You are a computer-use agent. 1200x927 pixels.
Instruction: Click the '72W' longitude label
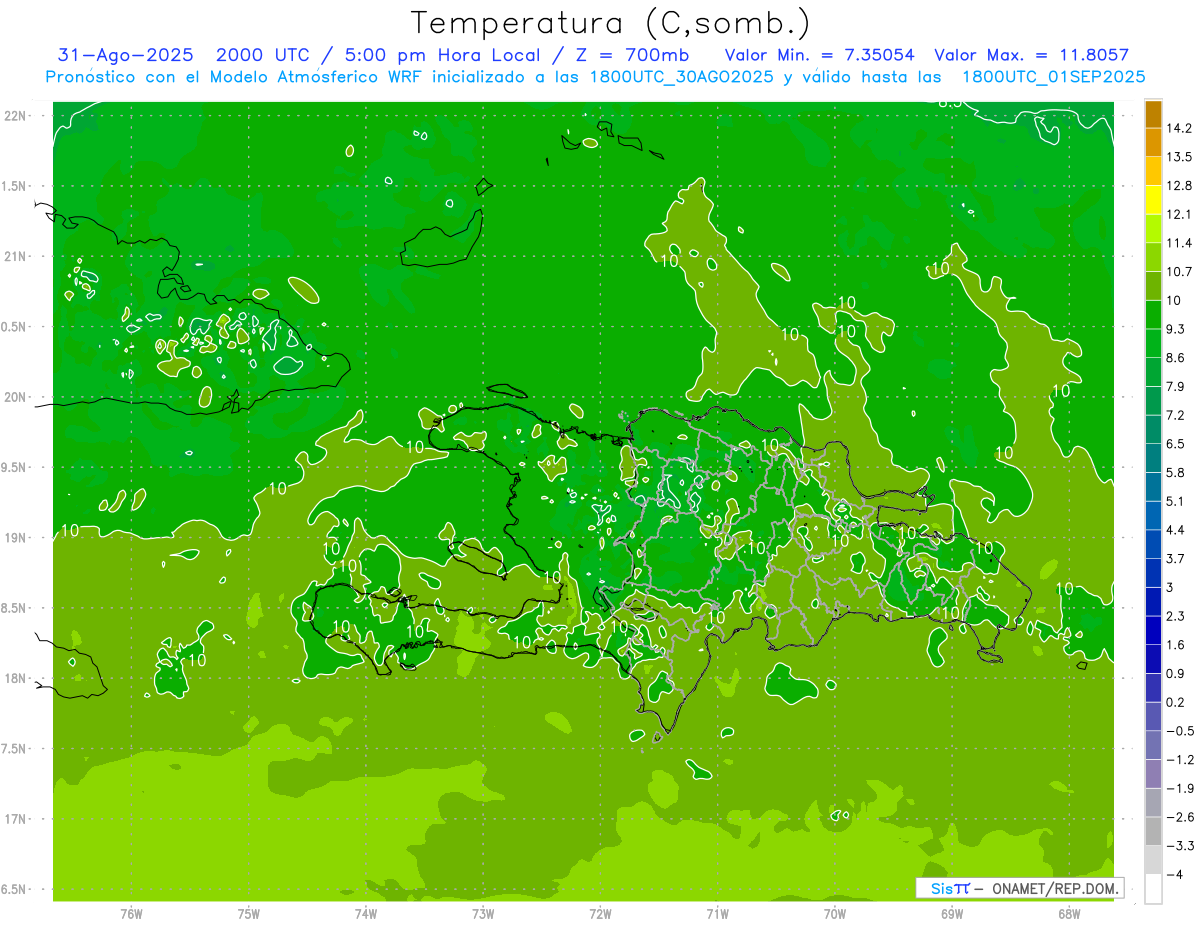click(x=601, y=914)
